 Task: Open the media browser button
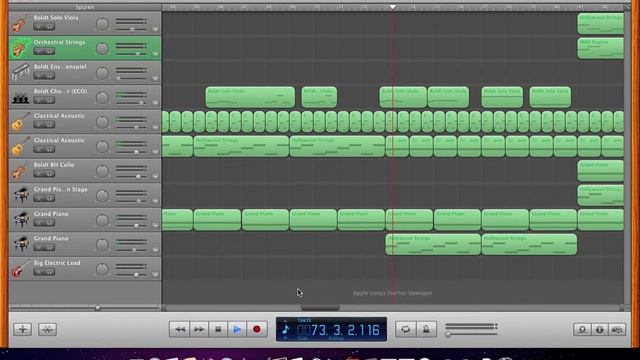[617, 329]
